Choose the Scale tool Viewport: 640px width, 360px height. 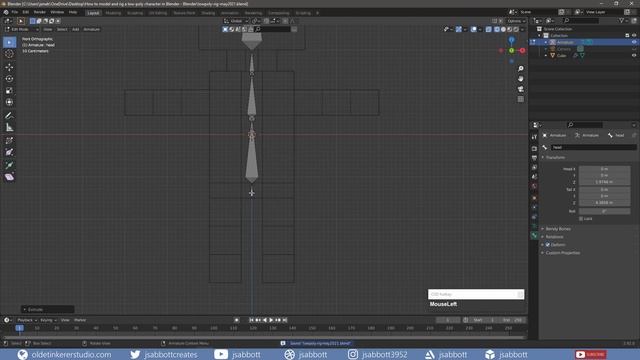coord(9,91)
